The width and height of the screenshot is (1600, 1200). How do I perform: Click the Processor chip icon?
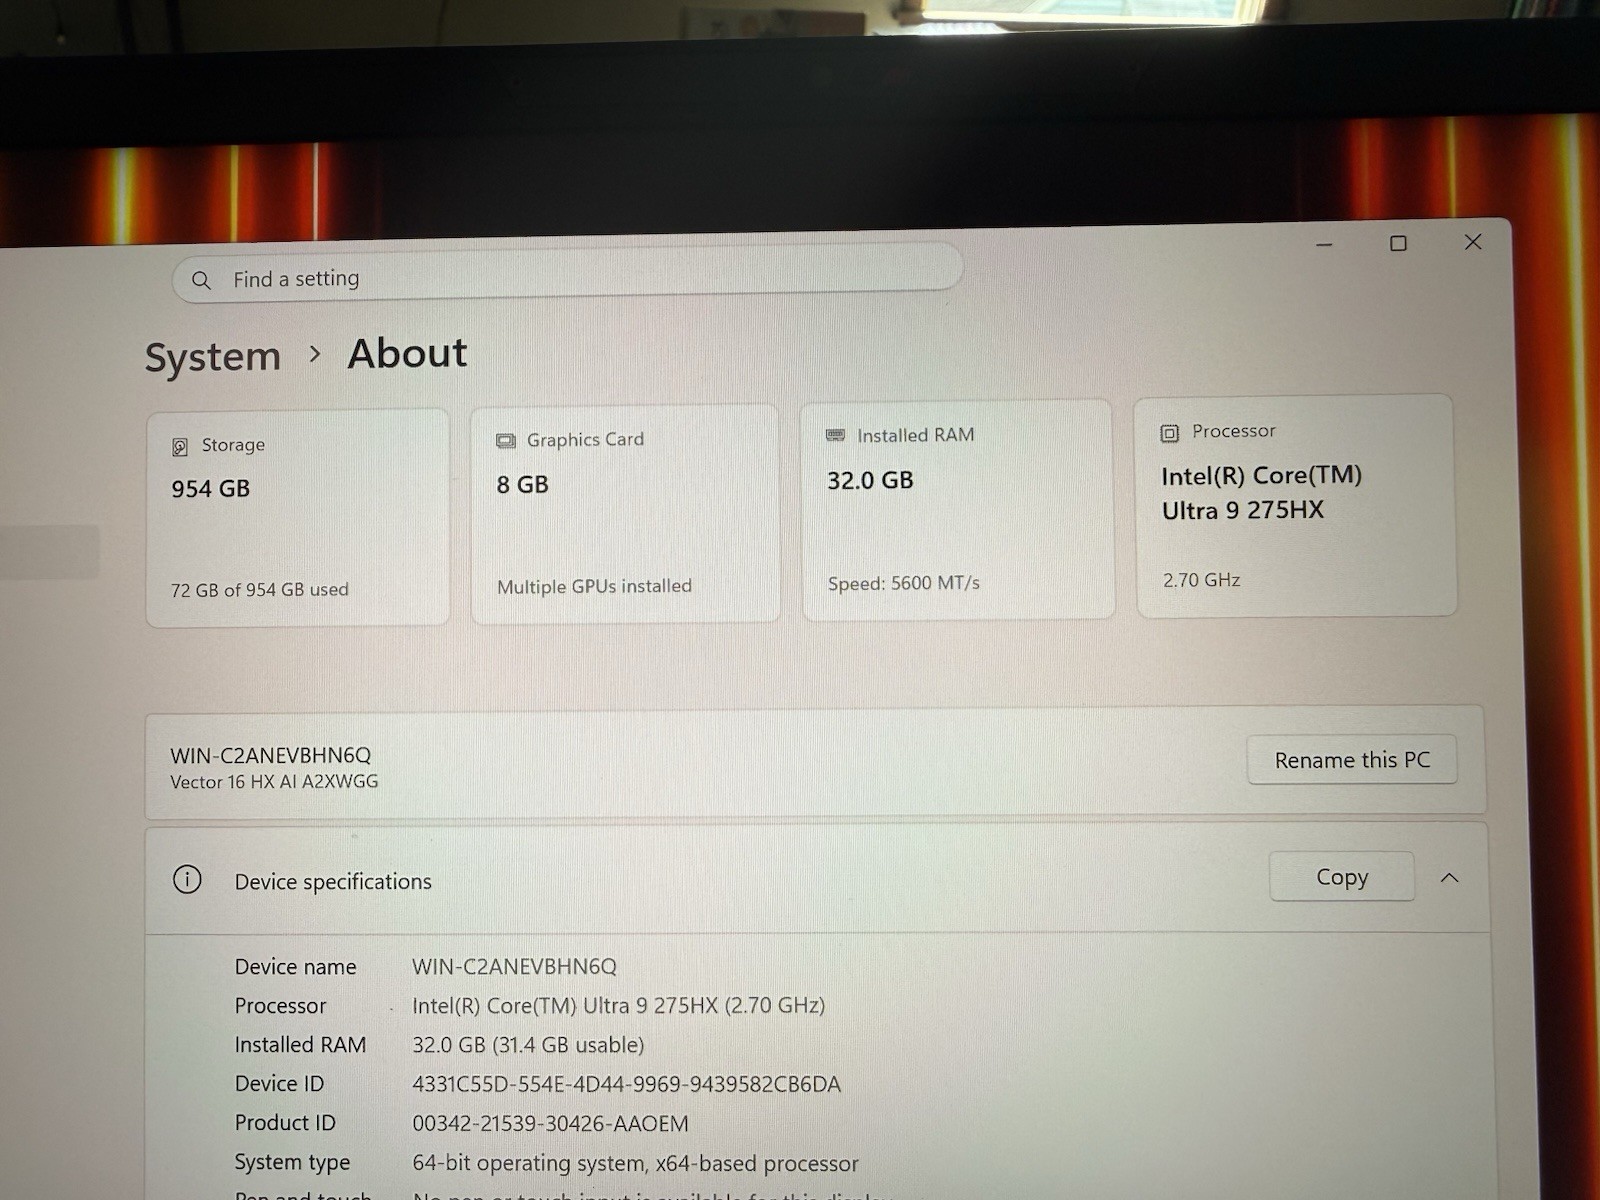click(x=1169, y=433)
